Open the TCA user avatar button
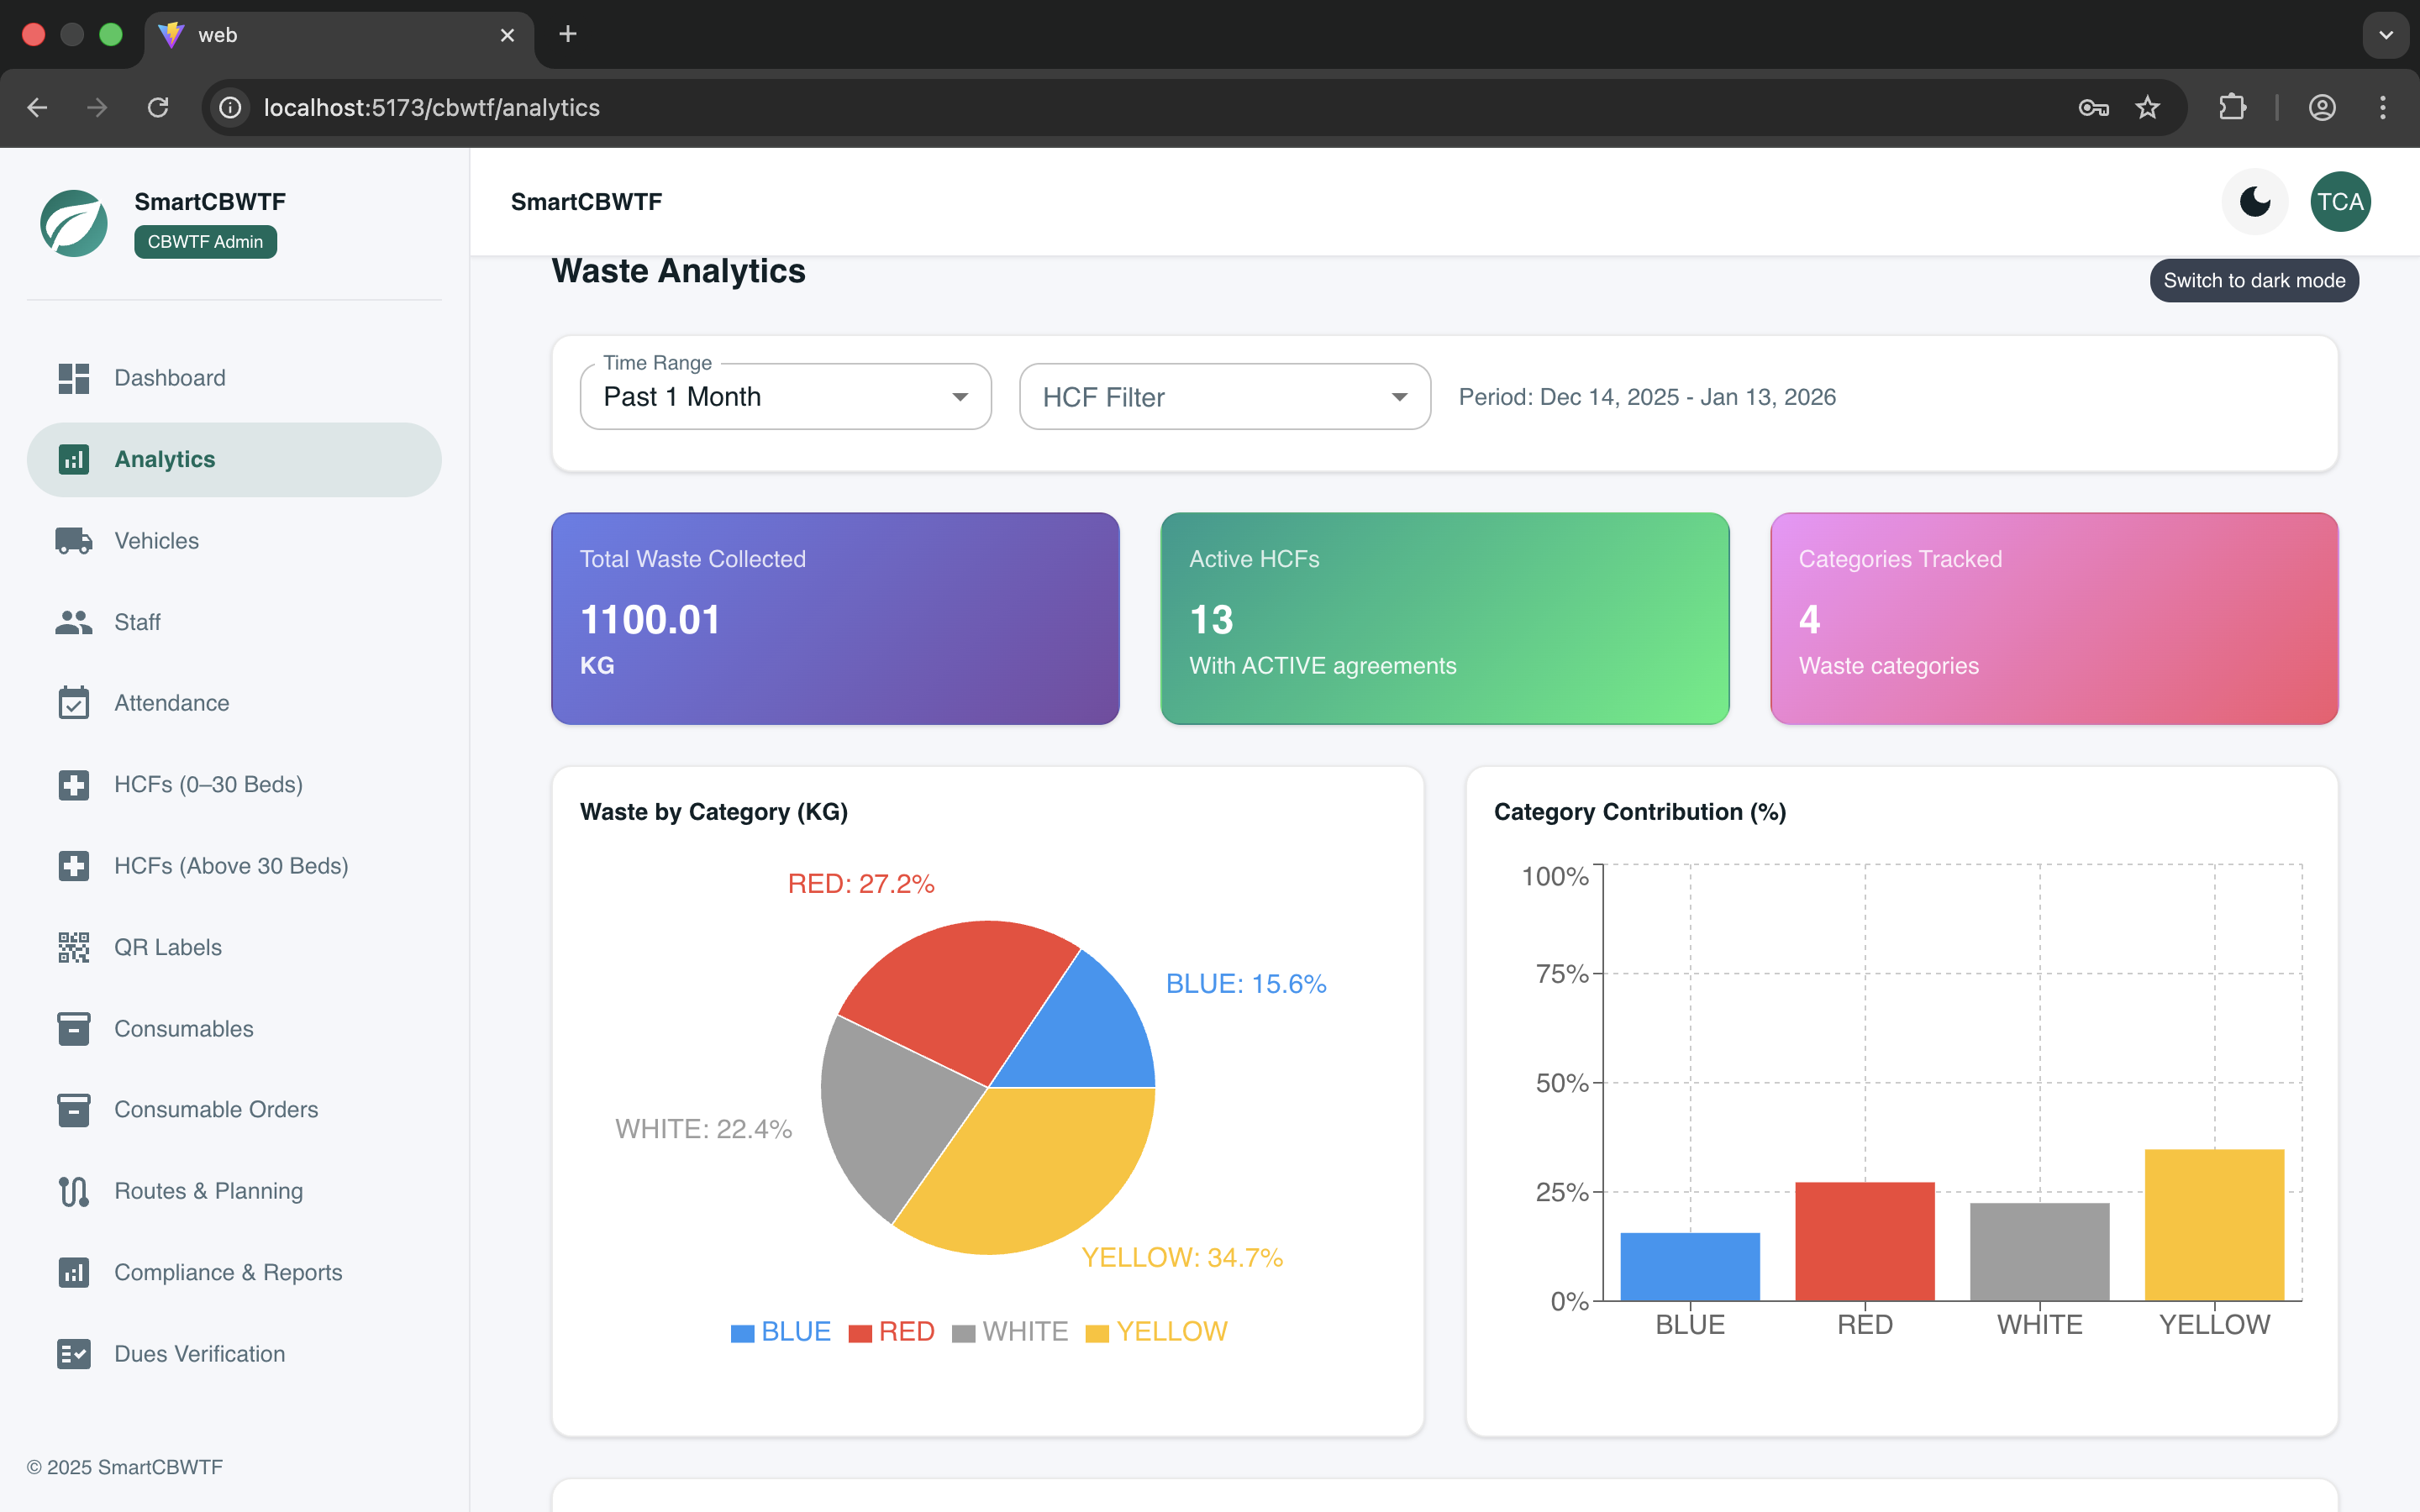The image size is (2420, 1512). coord(2339,202)
